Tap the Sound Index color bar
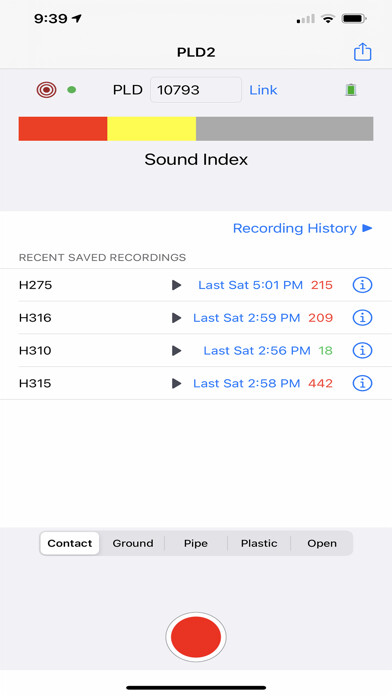The image size is (392, 696). pyautogui.click(x=196, y=129)
